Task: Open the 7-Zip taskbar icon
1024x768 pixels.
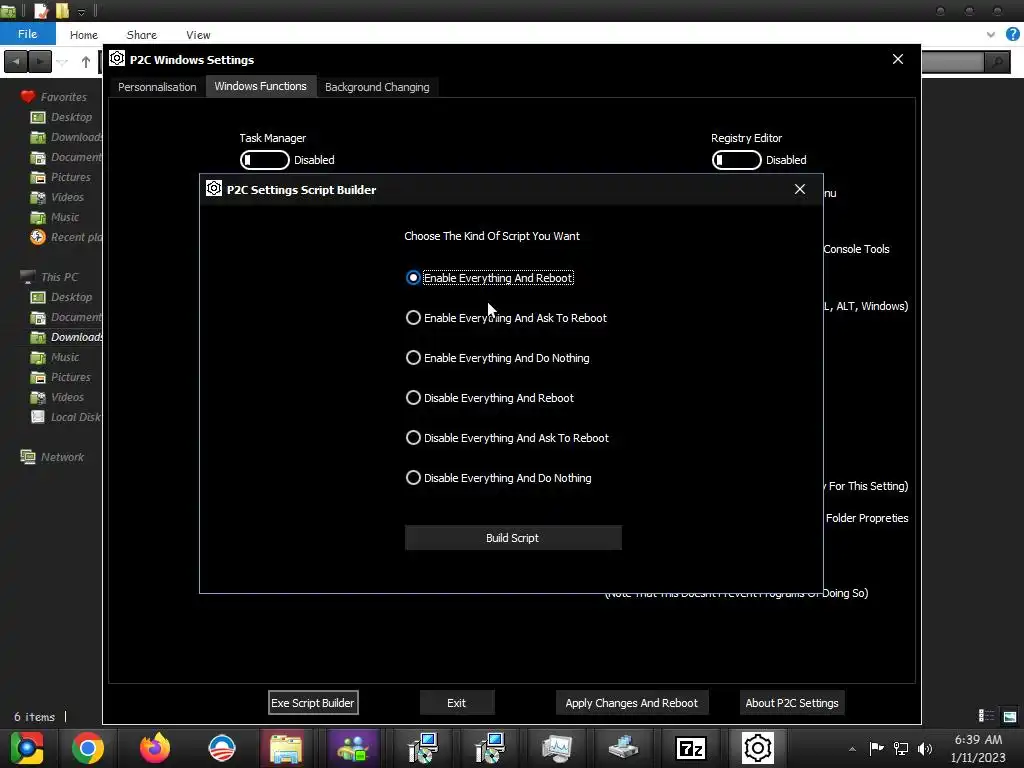Action: point(690,748)
